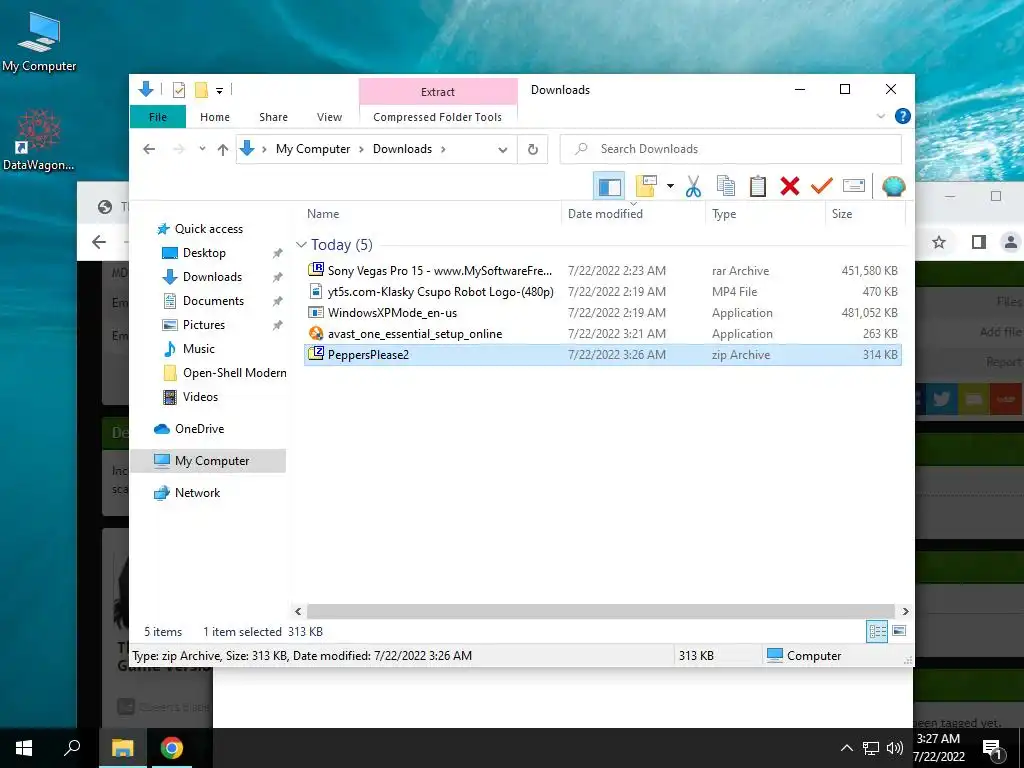Switch to Large icons view layout
The width and height of the screenshot is (1024, 768).
point(899,631)
